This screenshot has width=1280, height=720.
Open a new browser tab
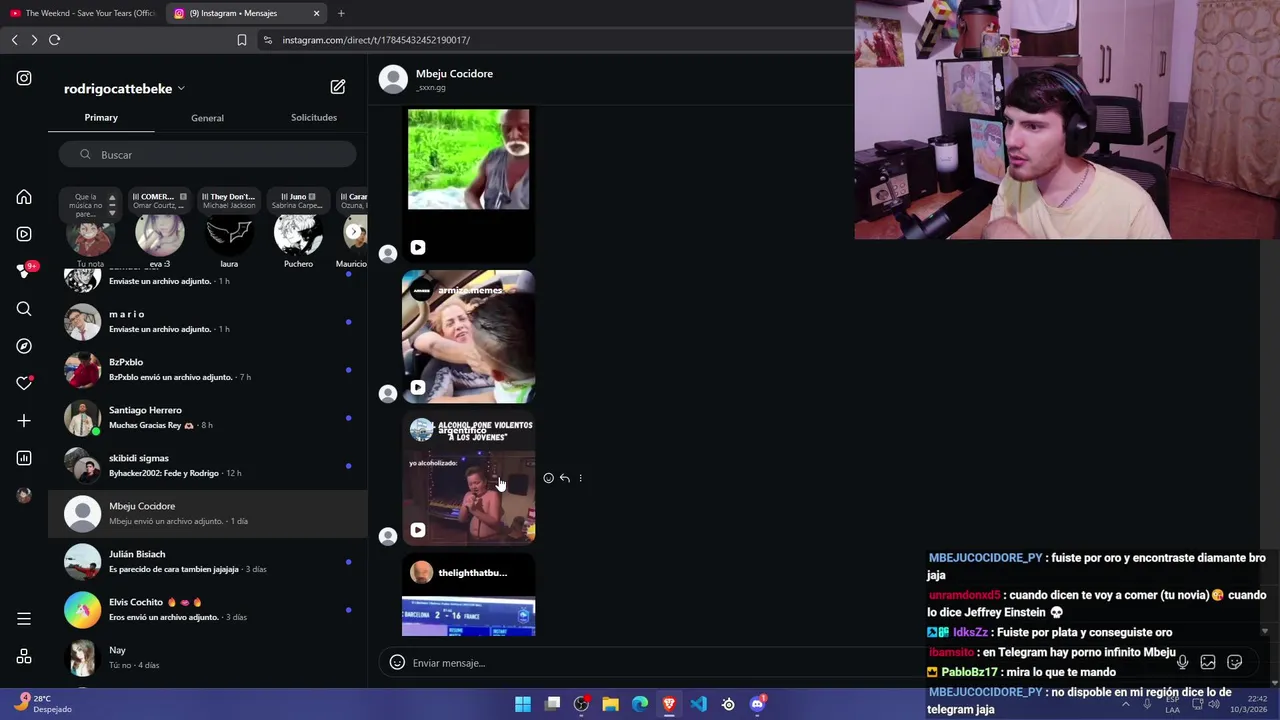(341, 13)
